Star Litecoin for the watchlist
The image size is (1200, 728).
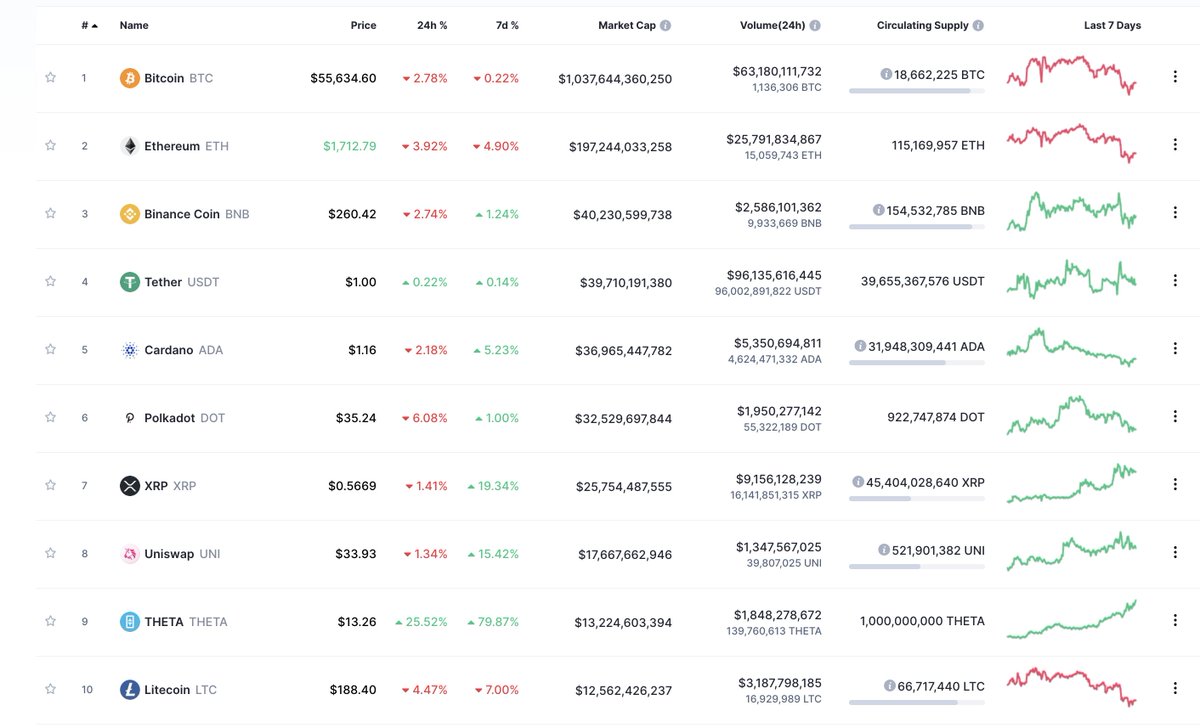coord(50,689)
